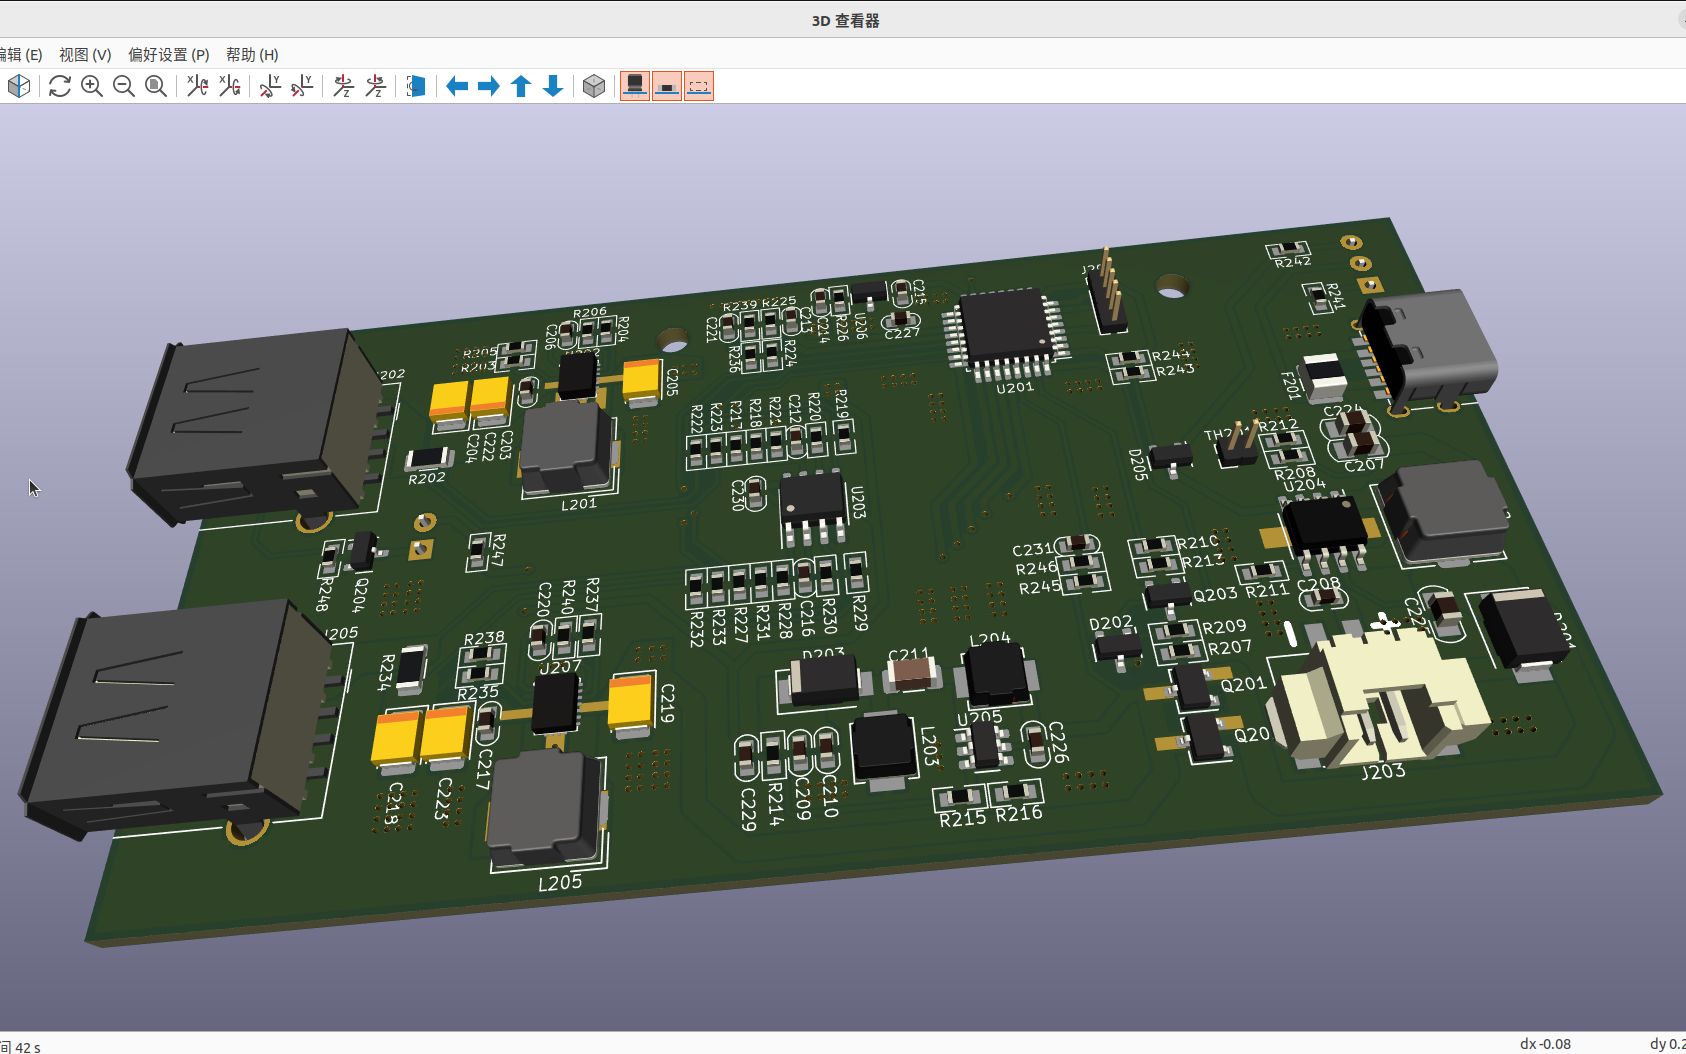Toggle SMD 3D models display
Viewport: 1686px width, 1054px height.
pyautogui.click(x=667, y=86)
